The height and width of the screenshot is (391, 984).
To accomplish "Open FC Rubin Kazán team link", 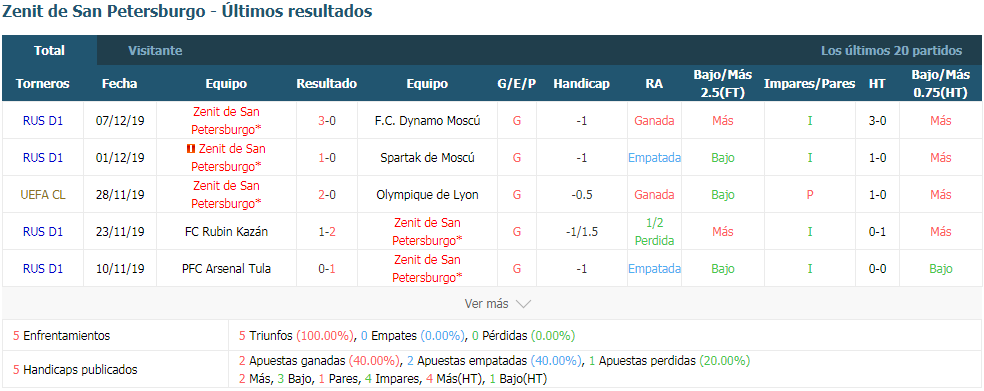I will click(x=226, y=232).
